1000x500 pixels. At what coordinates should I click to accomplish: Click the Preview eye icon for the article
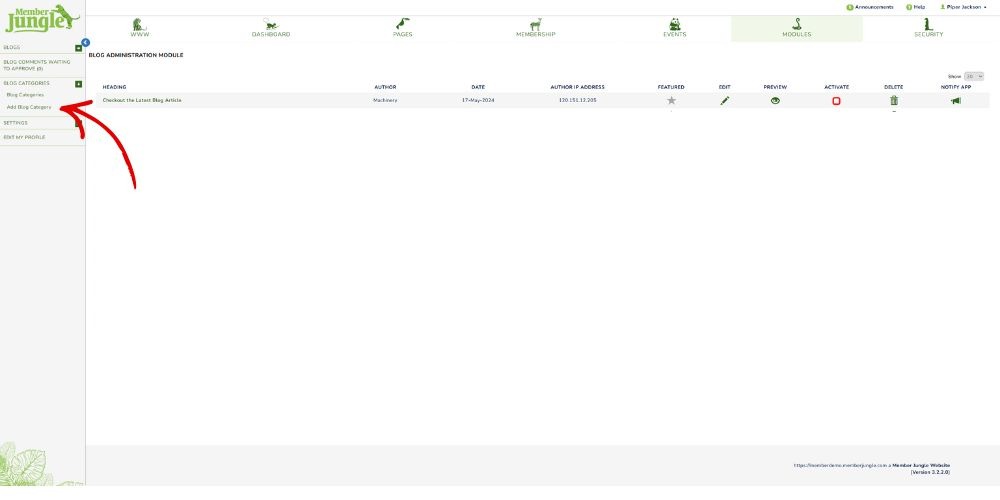(775, 101)
